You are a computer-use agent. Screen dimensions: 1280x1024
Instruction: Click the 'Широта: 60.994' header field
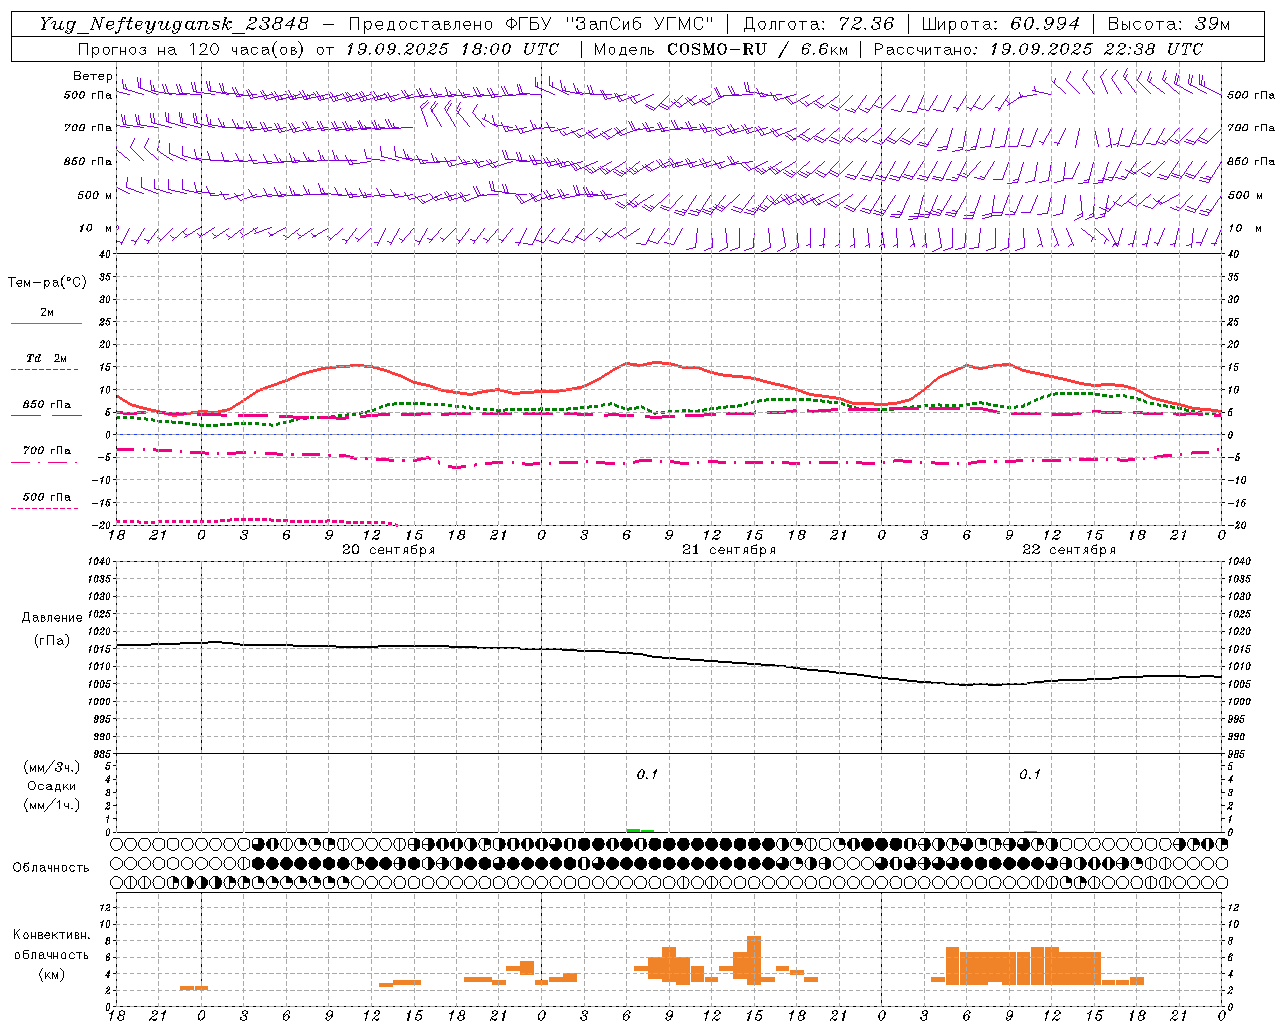pos(1001,24)
